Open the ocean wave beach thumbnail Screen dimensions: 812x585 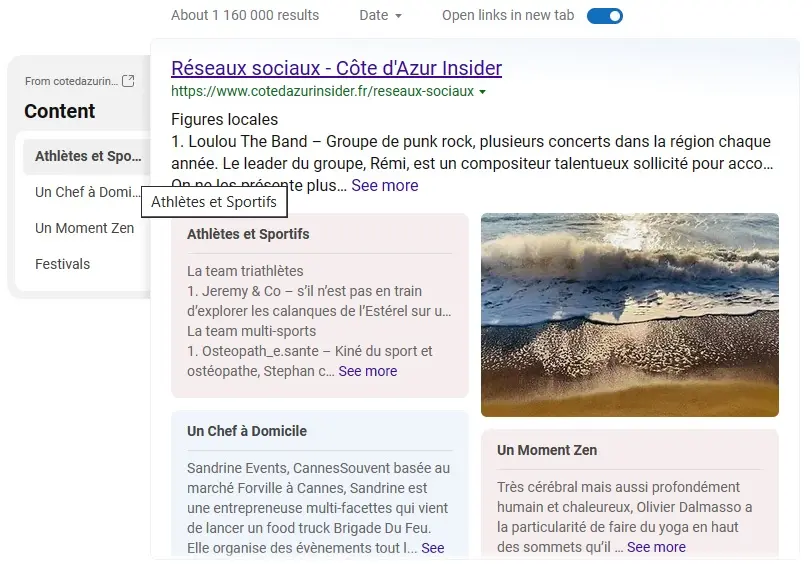coord(629,314)
